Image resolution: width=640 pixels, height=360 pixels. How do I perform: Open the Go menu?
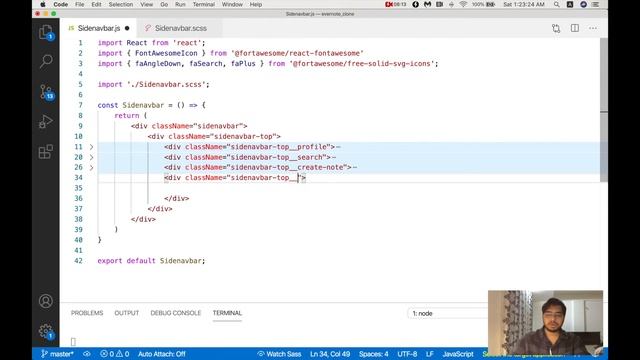point(164,4)
